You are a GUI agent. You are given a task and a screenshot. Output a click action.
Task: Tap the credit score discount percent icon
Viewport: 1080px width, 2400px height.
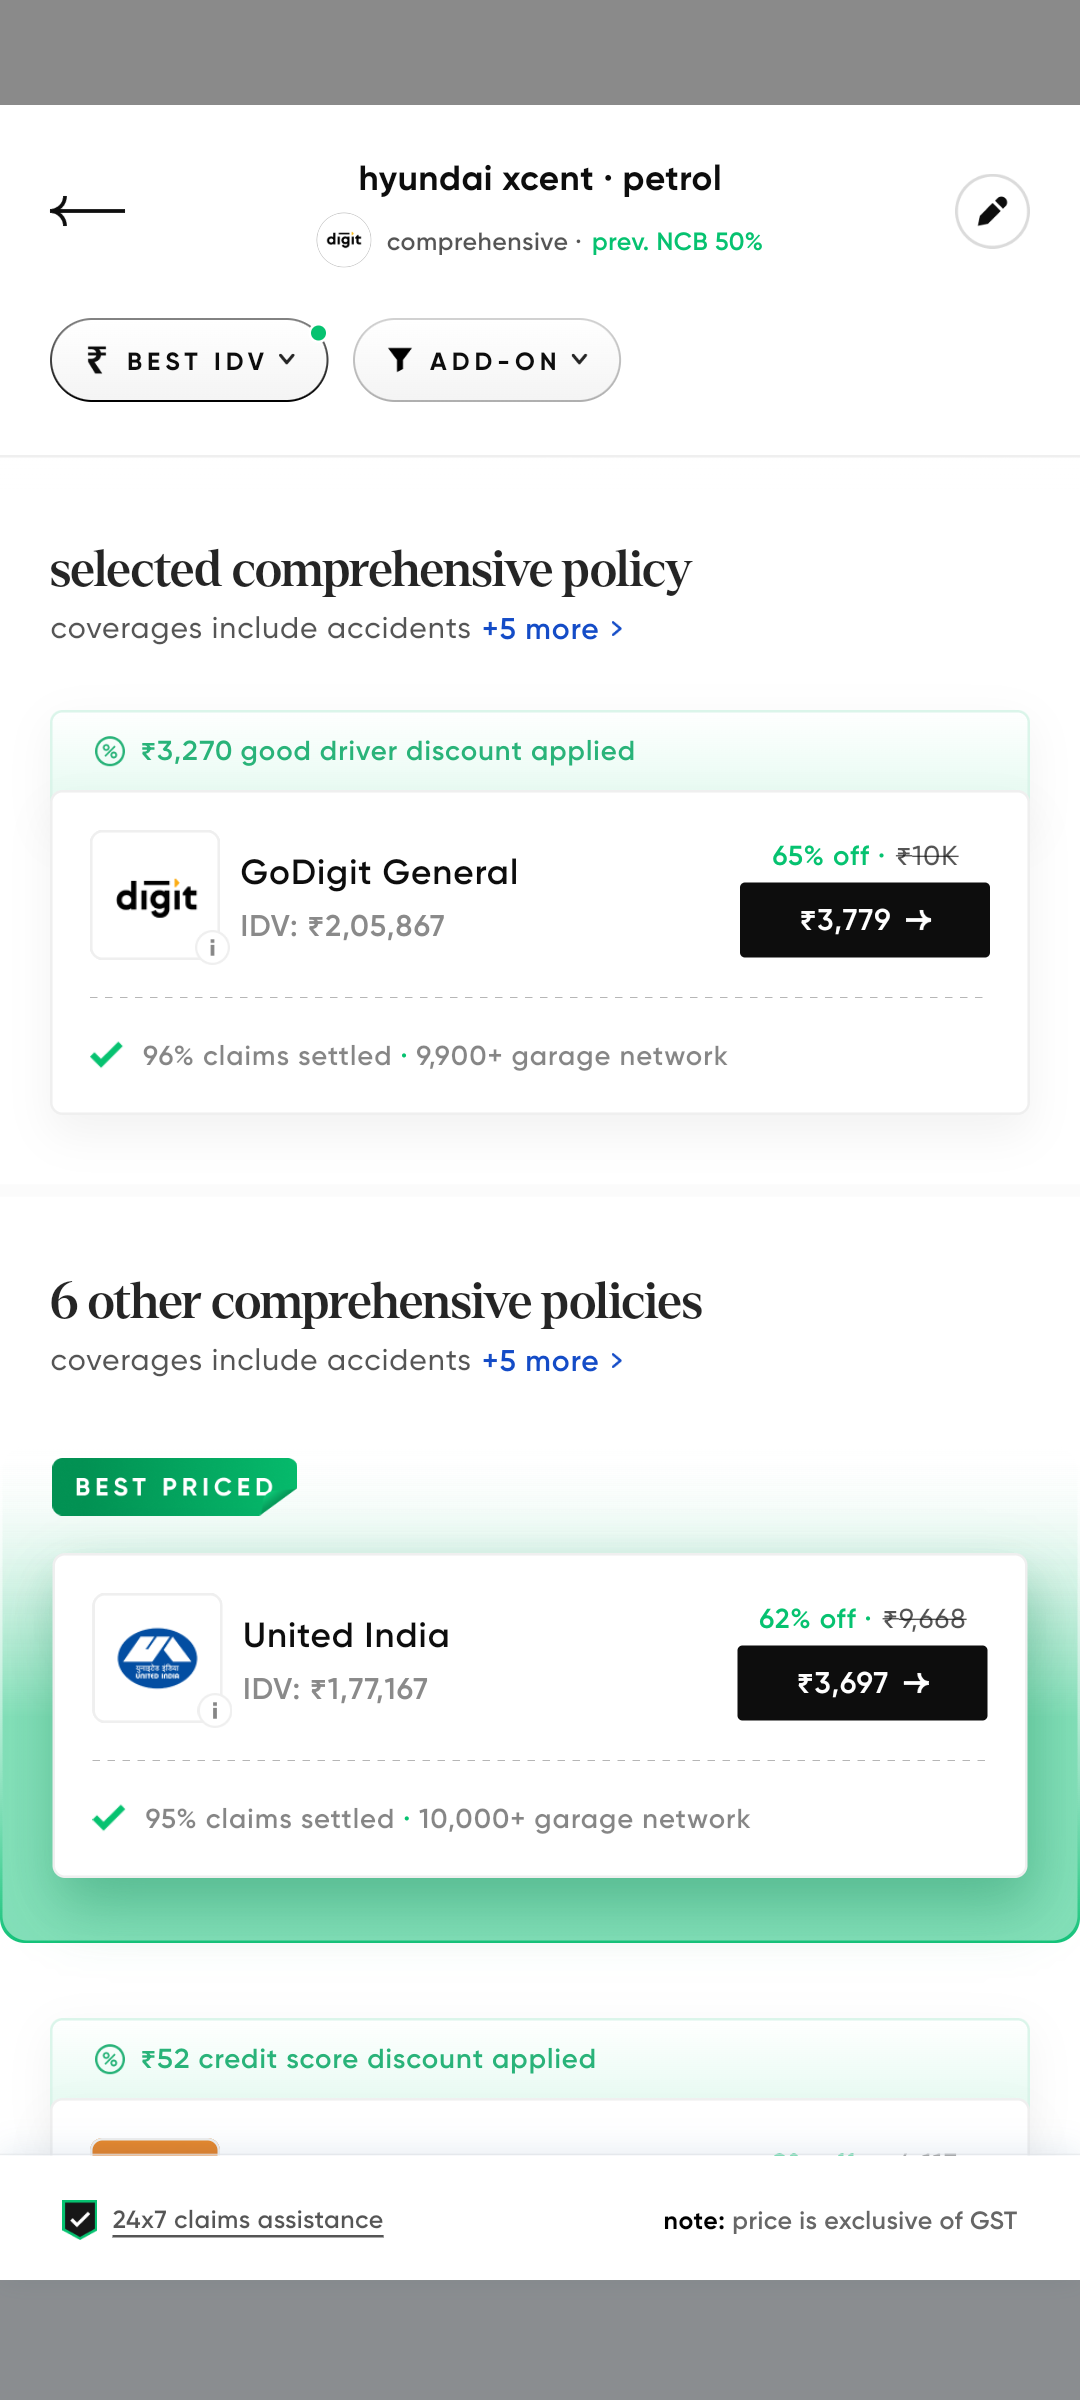110,2059
